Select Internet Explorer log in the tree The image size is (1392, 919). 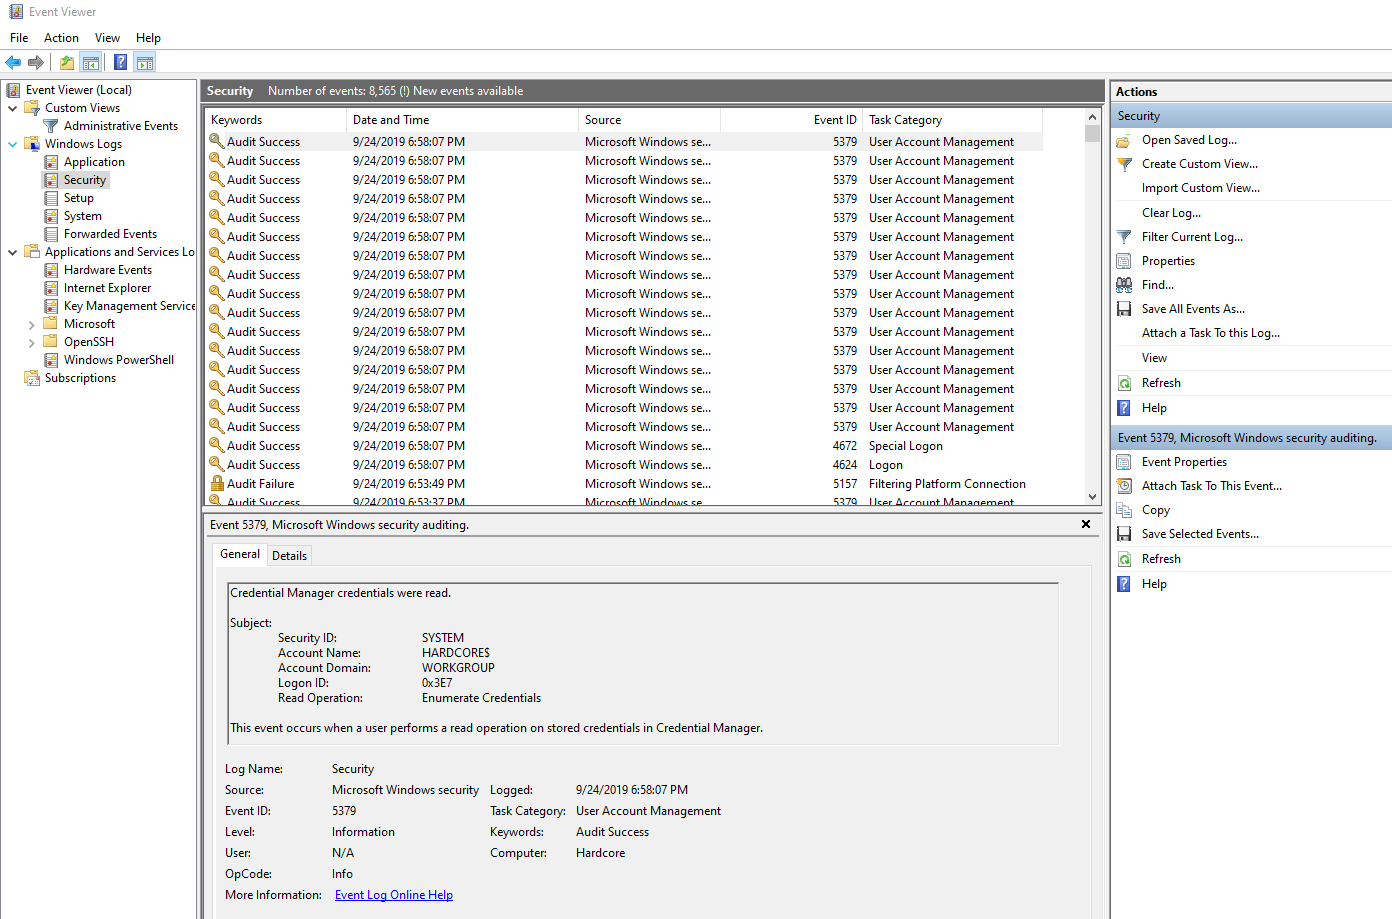107,288
